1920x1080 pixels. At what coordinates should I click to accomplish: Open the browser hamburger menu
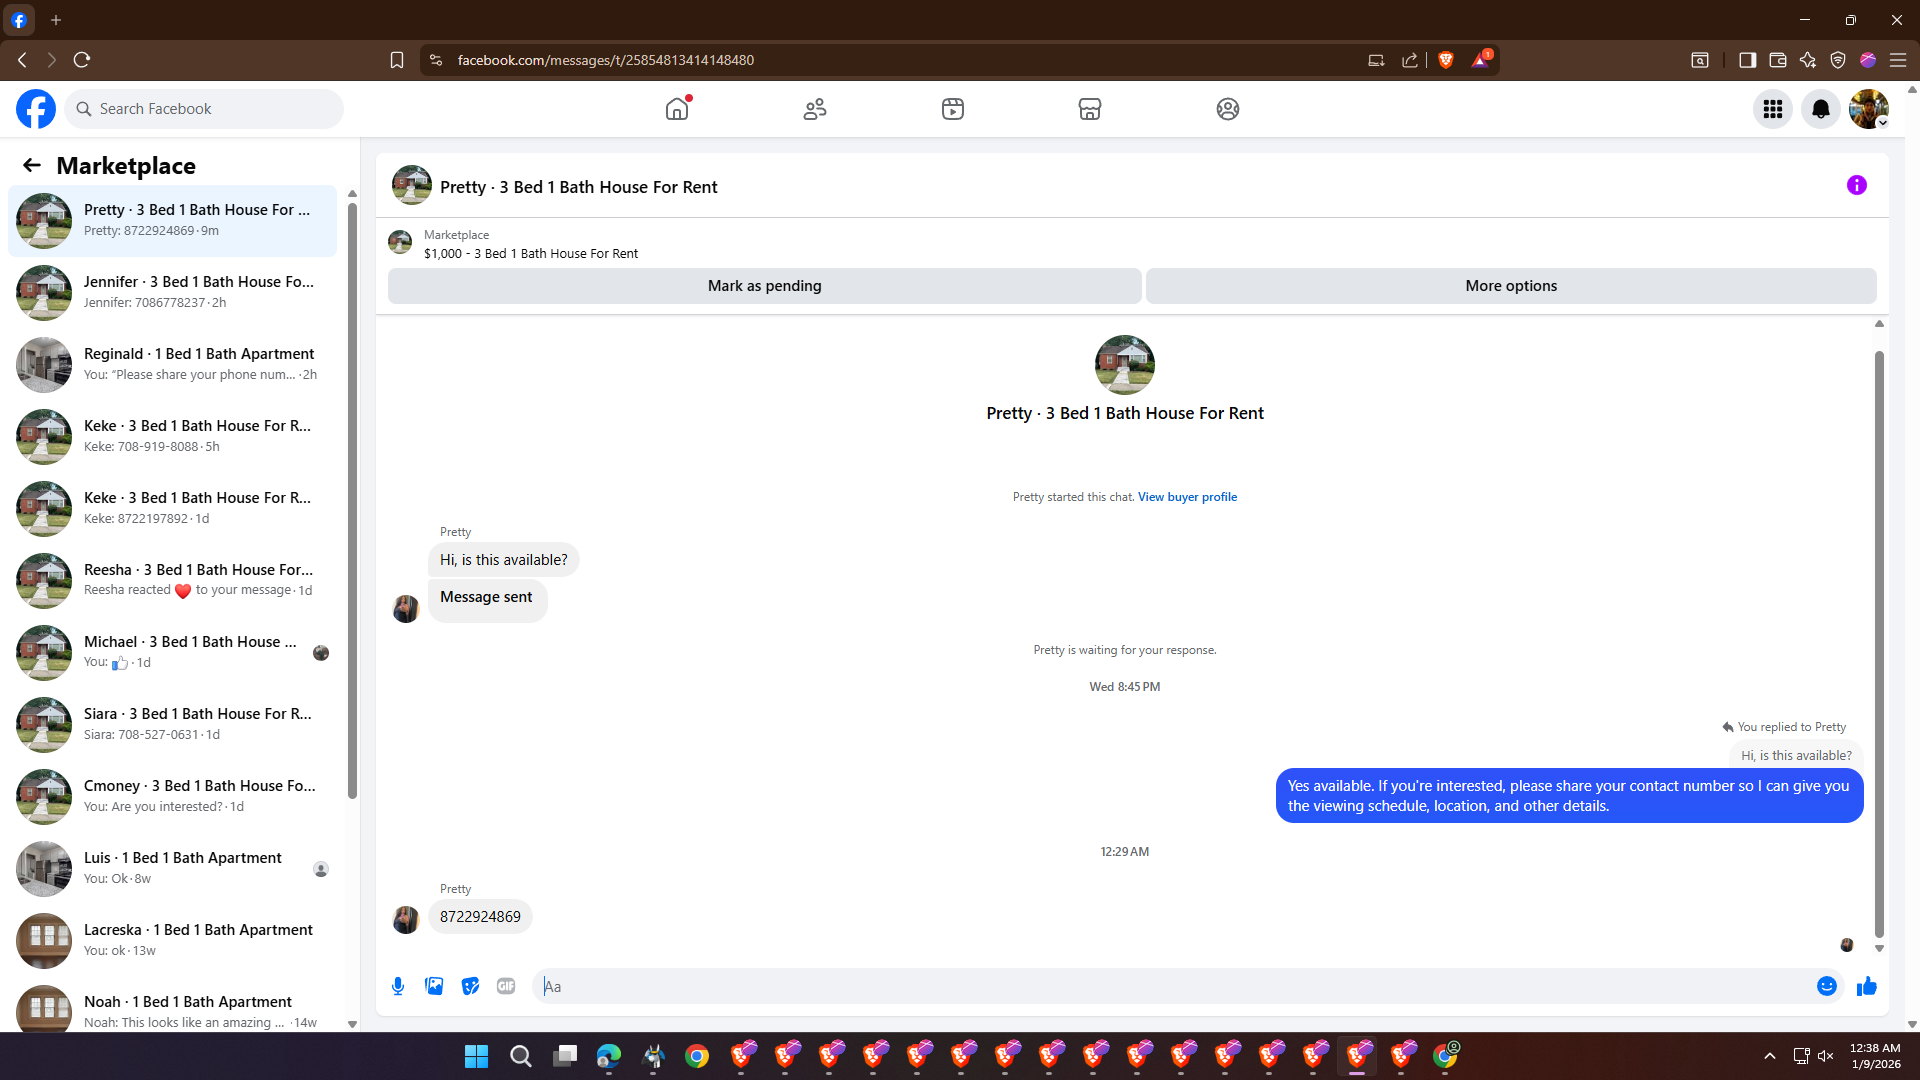point(1898,60)
